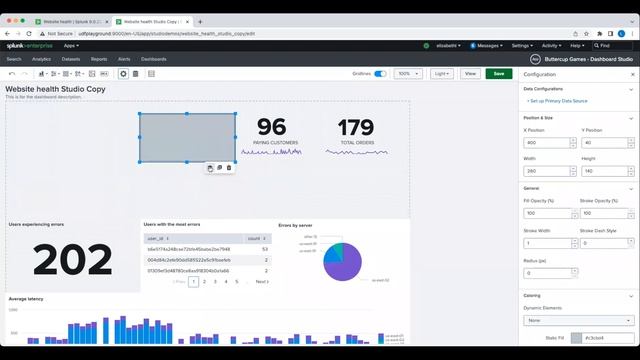Toggle the Gridlines switch
Screen dimensions: 640x360
(380, 74)
